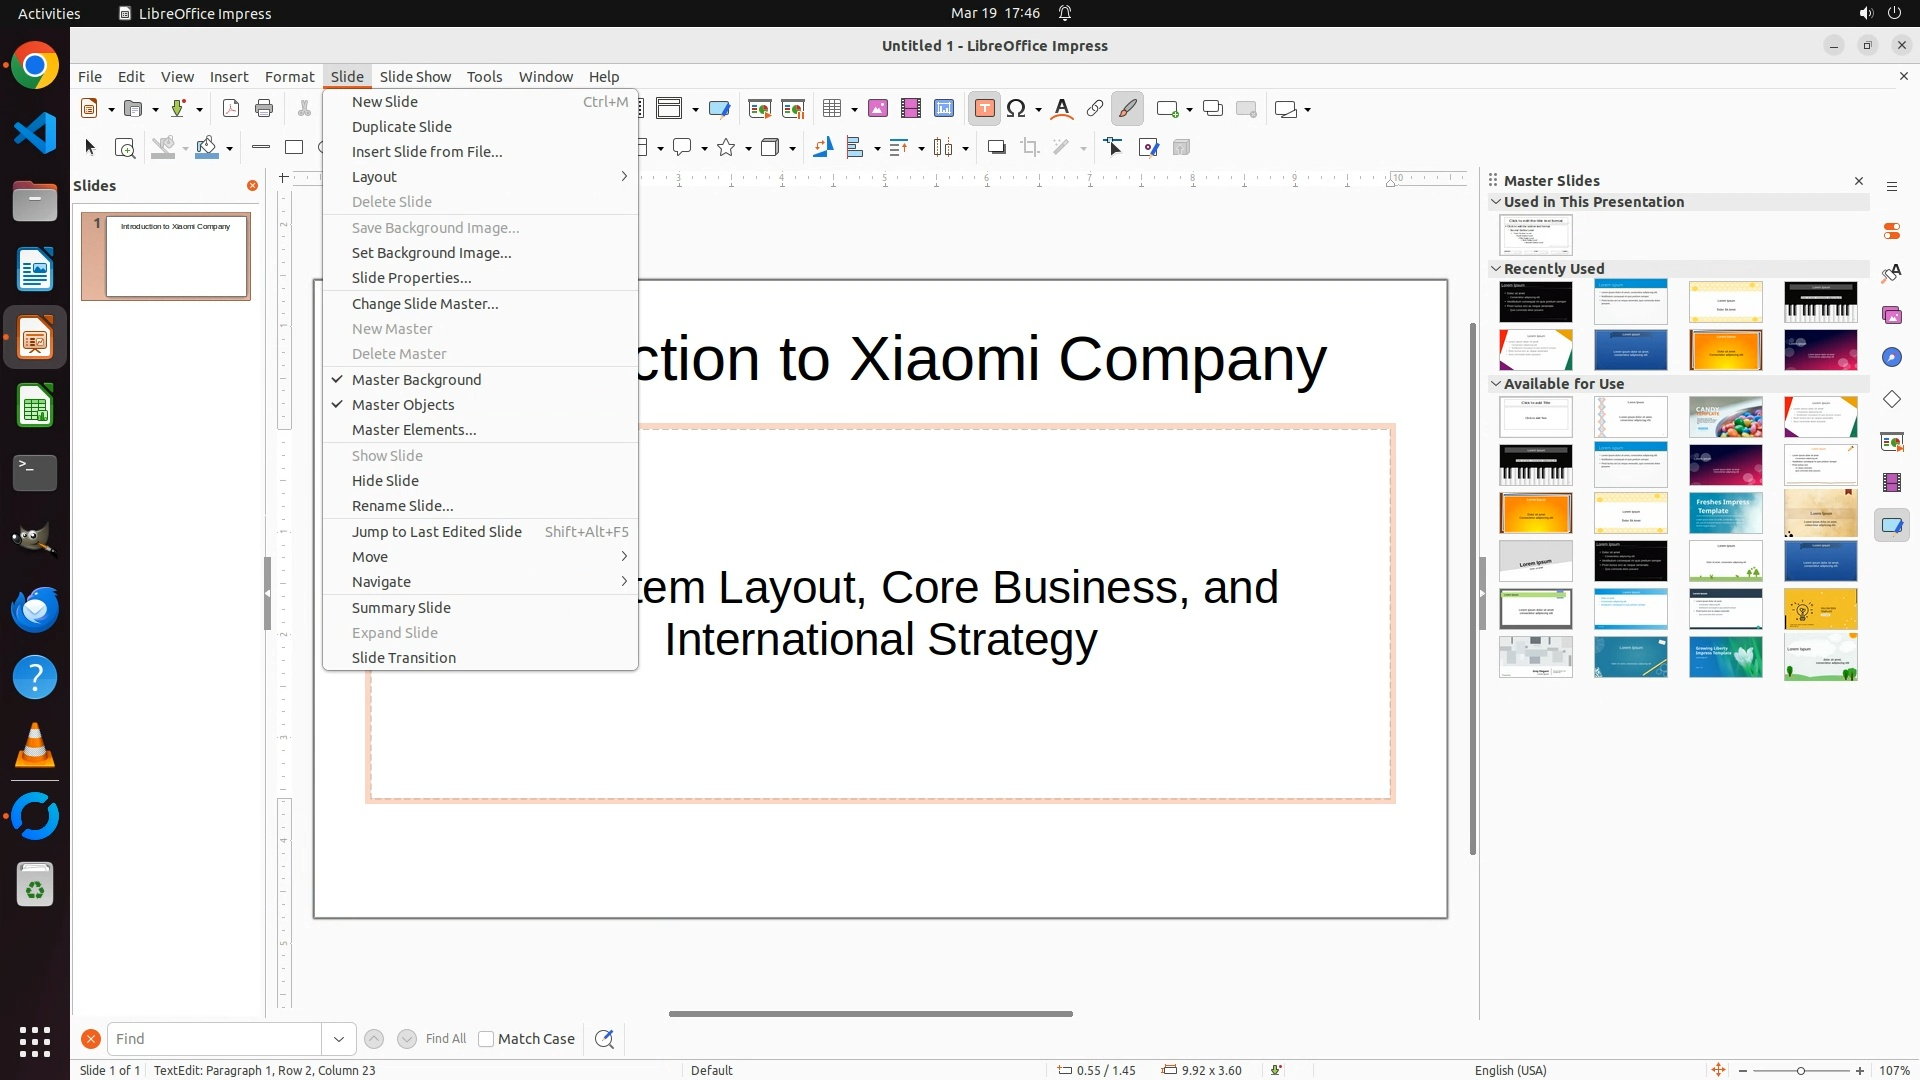Open the Slide Show menu
Viewport: 1920px width, 1080px height.
(x=415, y=77)
